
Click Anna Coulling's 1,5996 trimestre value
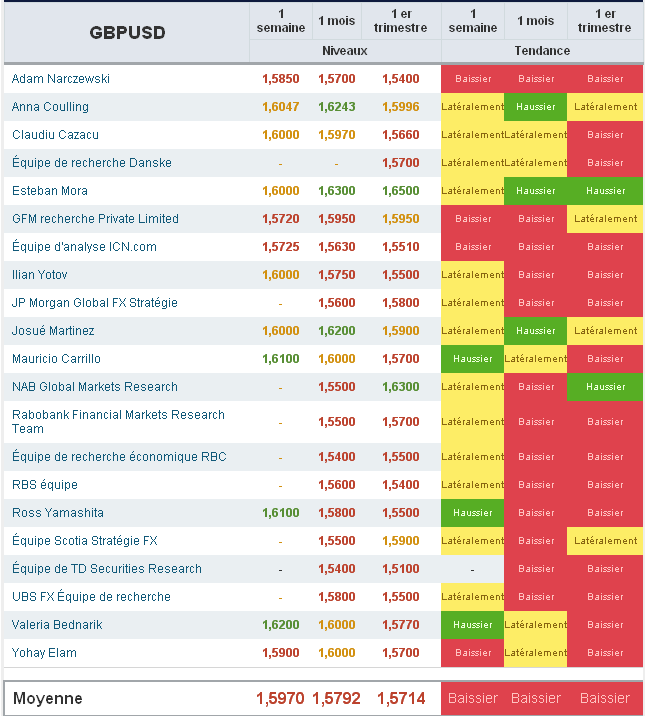[401, 107]
